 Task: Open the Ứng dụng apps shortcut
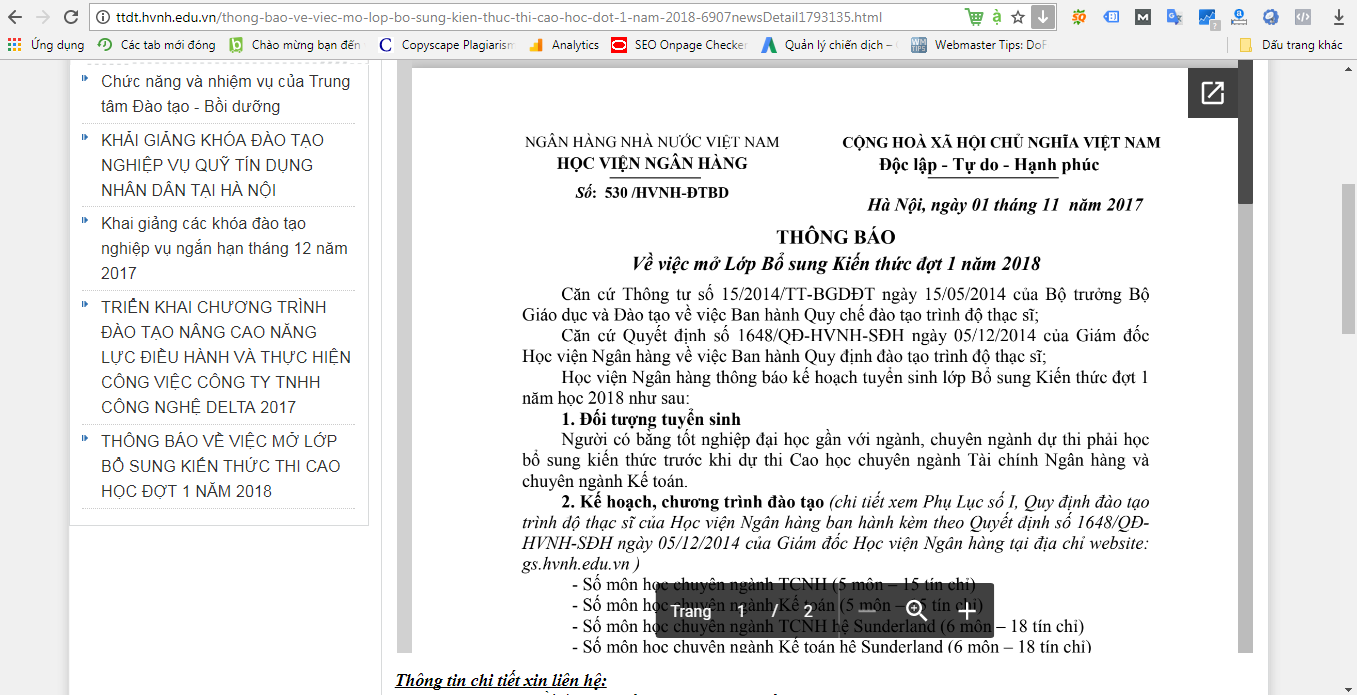(45, 45)
